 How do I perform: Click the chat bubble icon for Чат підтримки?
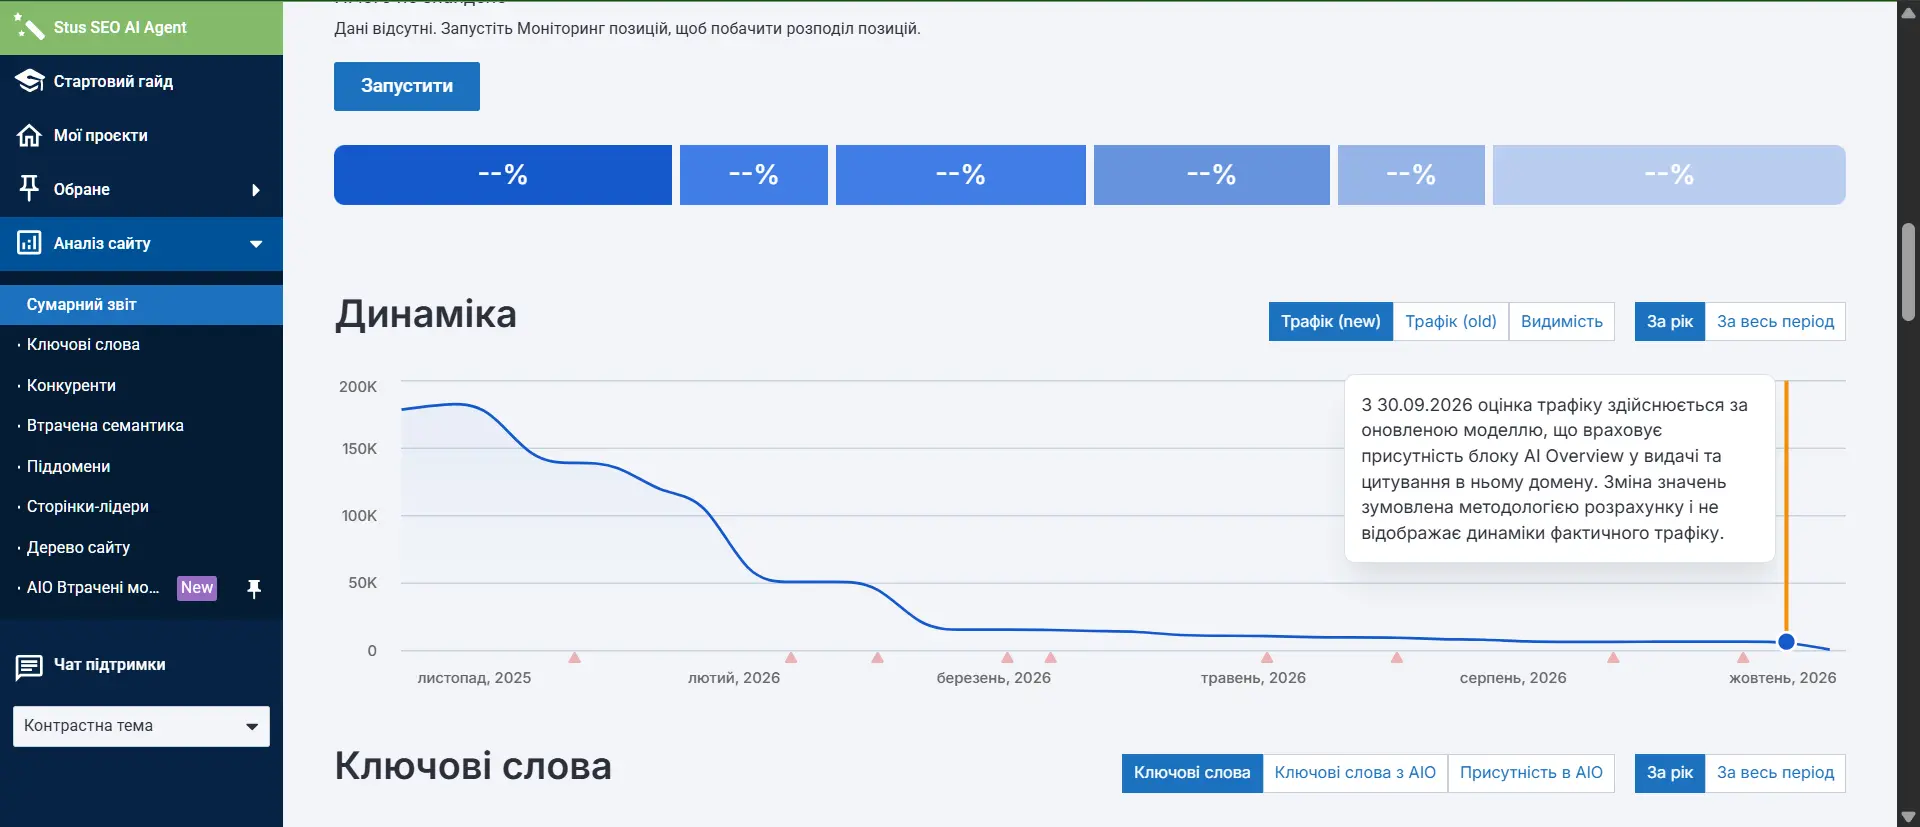click(29, 666)
